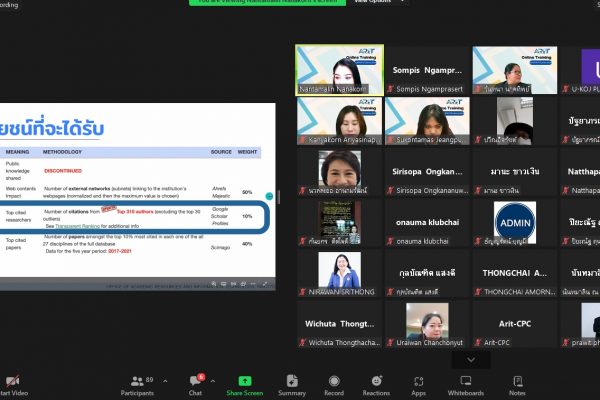Select the onauma klubchai participant tile
600x400 pixels.
coord(427,222)
